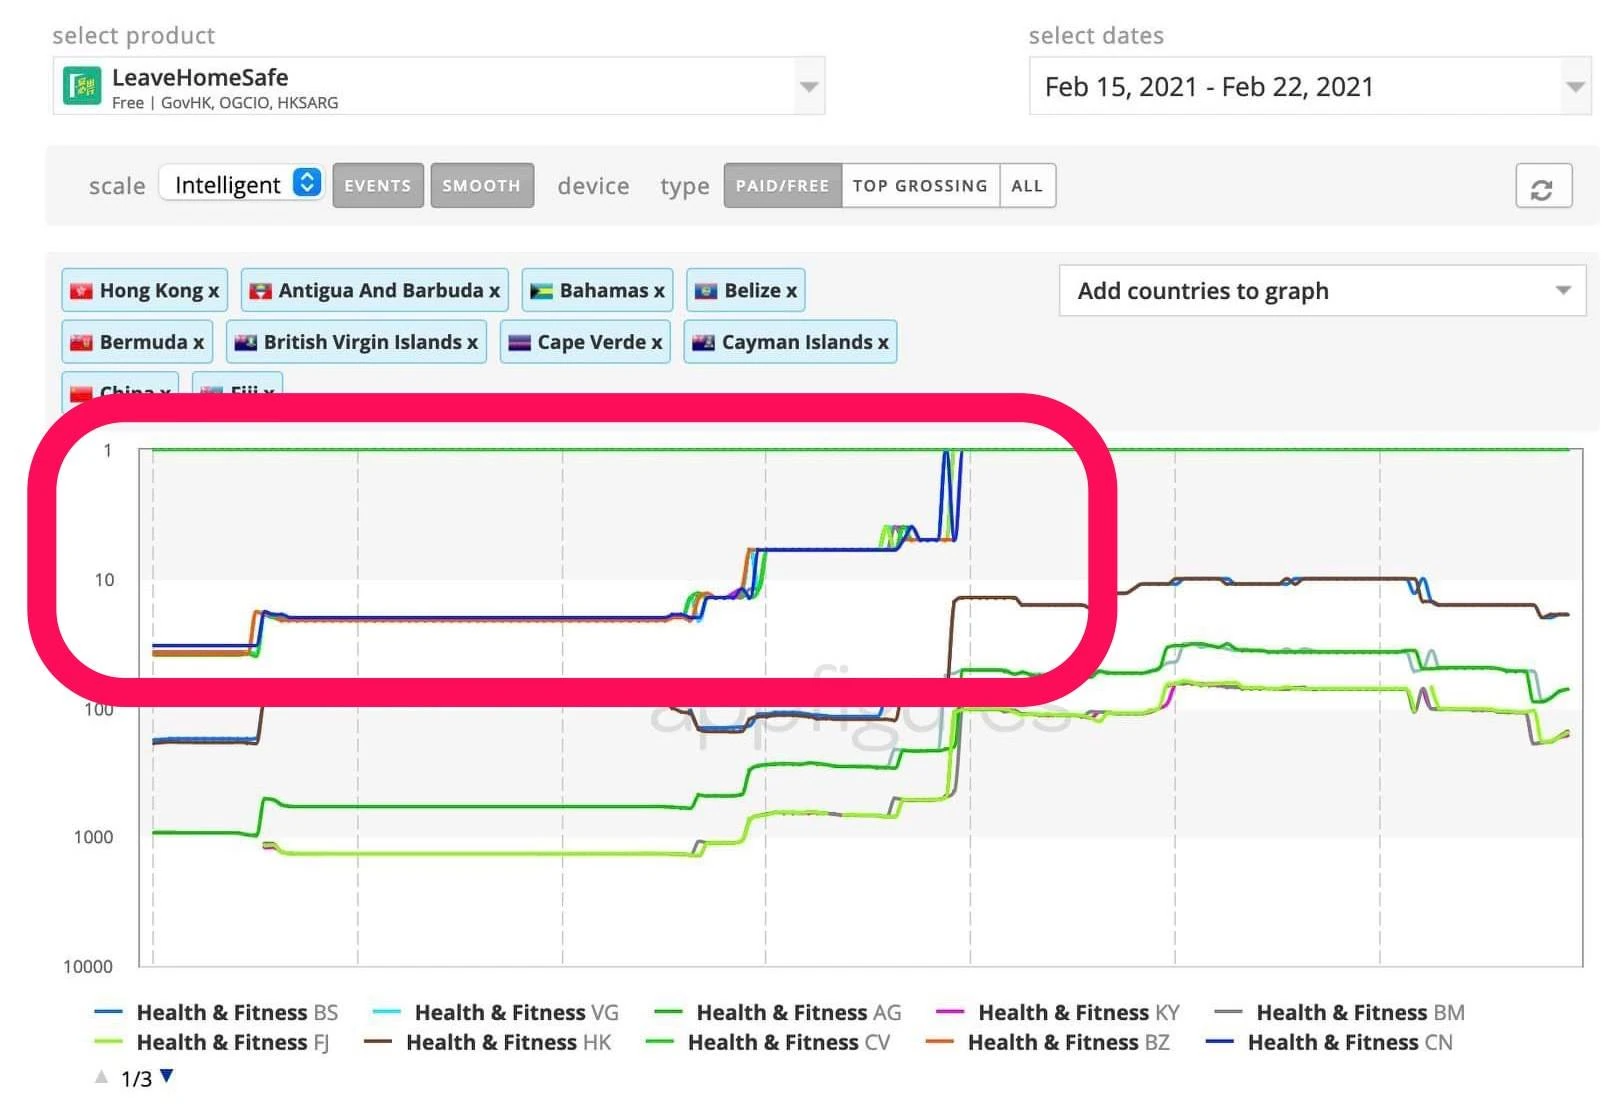Remove the Bermuda country chip
1624x1112 pixels.
pos(199,342)
